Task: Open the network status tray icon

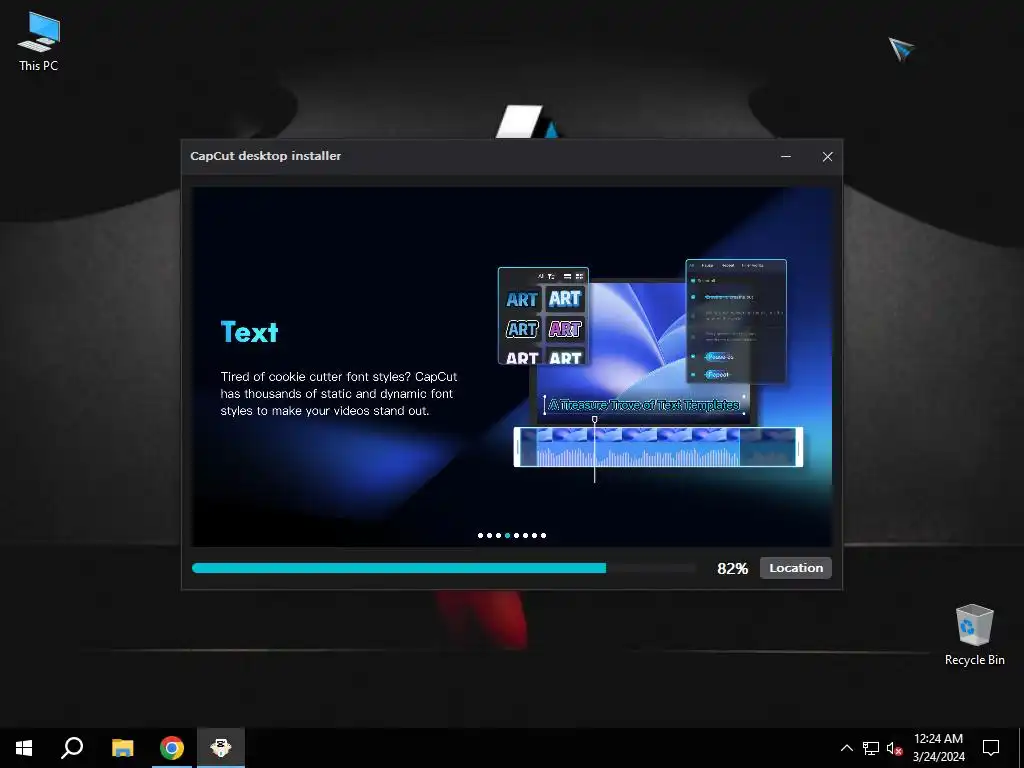Action: pos(871,748)
